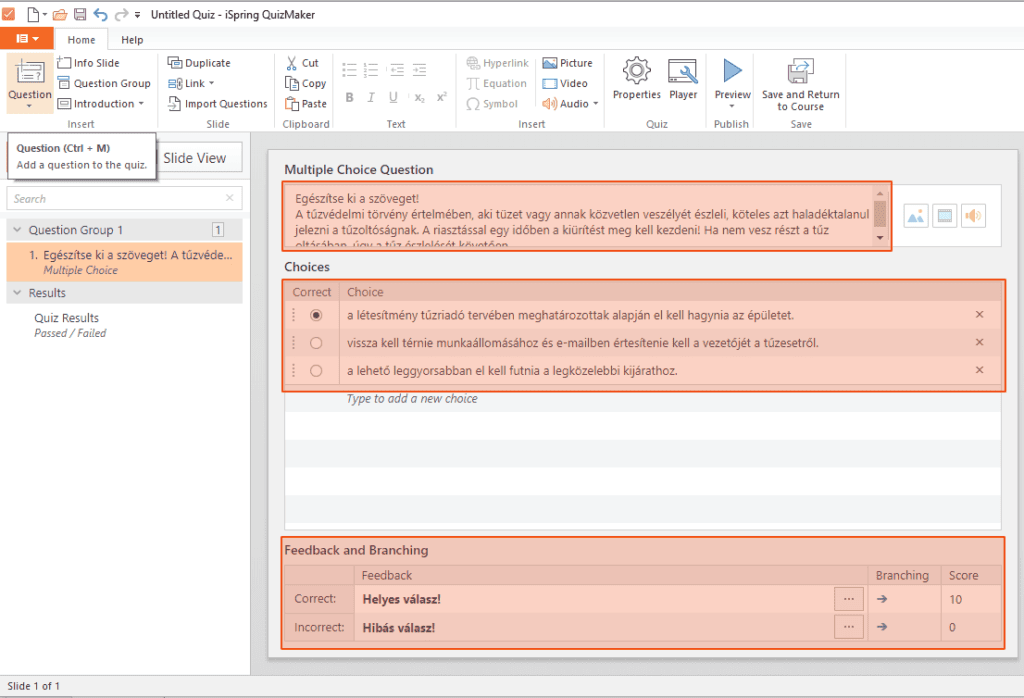
Task: Add a picture to the question
Action: point(916,216)
